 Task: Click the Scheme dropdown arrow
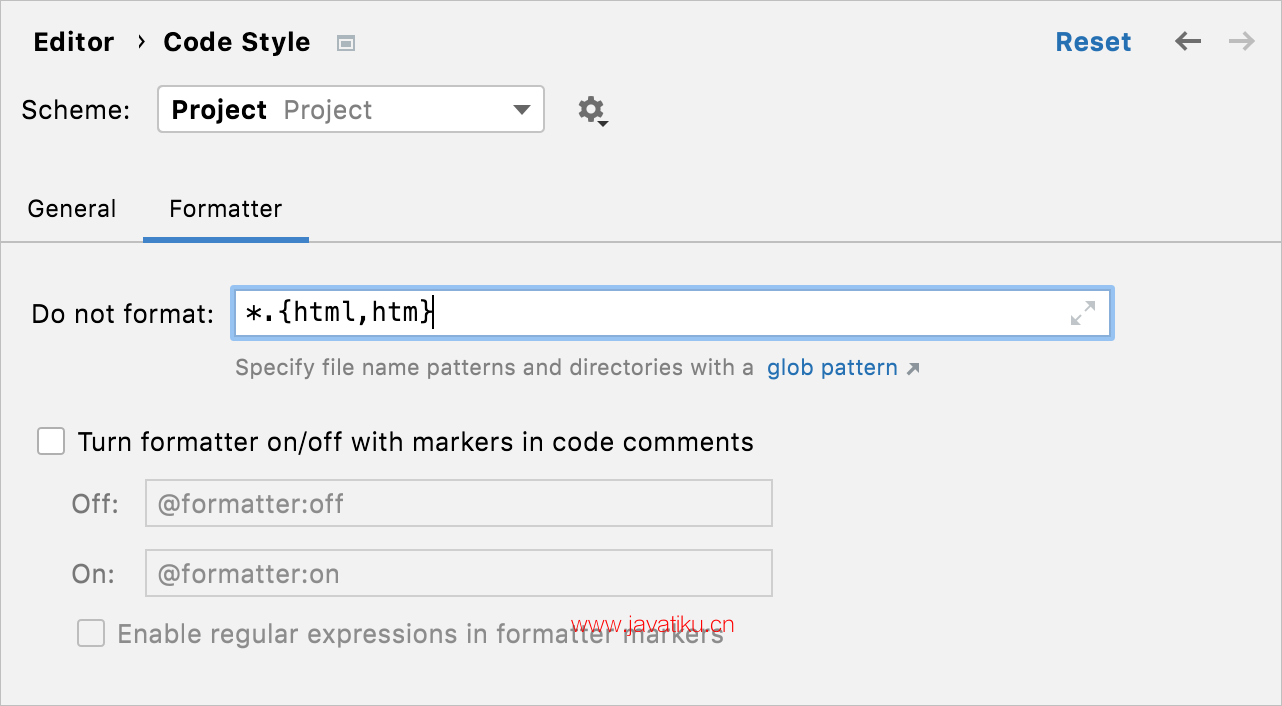[x=522, y=110]
